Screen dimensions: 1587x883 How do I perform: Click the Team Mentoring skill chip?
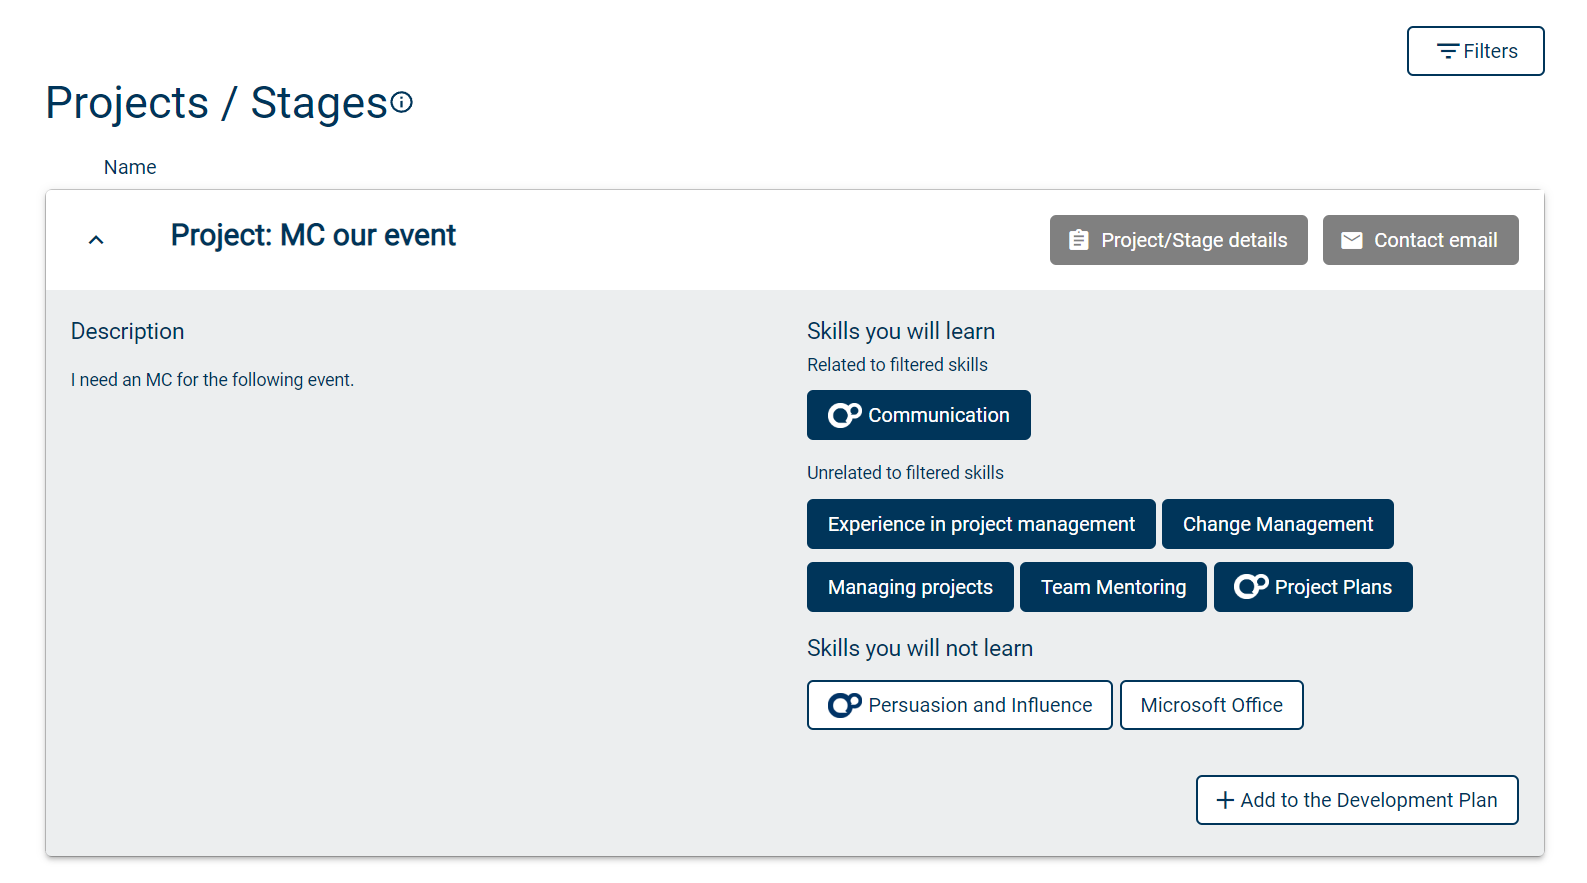pyautogui.click(x=1113, y=587)
